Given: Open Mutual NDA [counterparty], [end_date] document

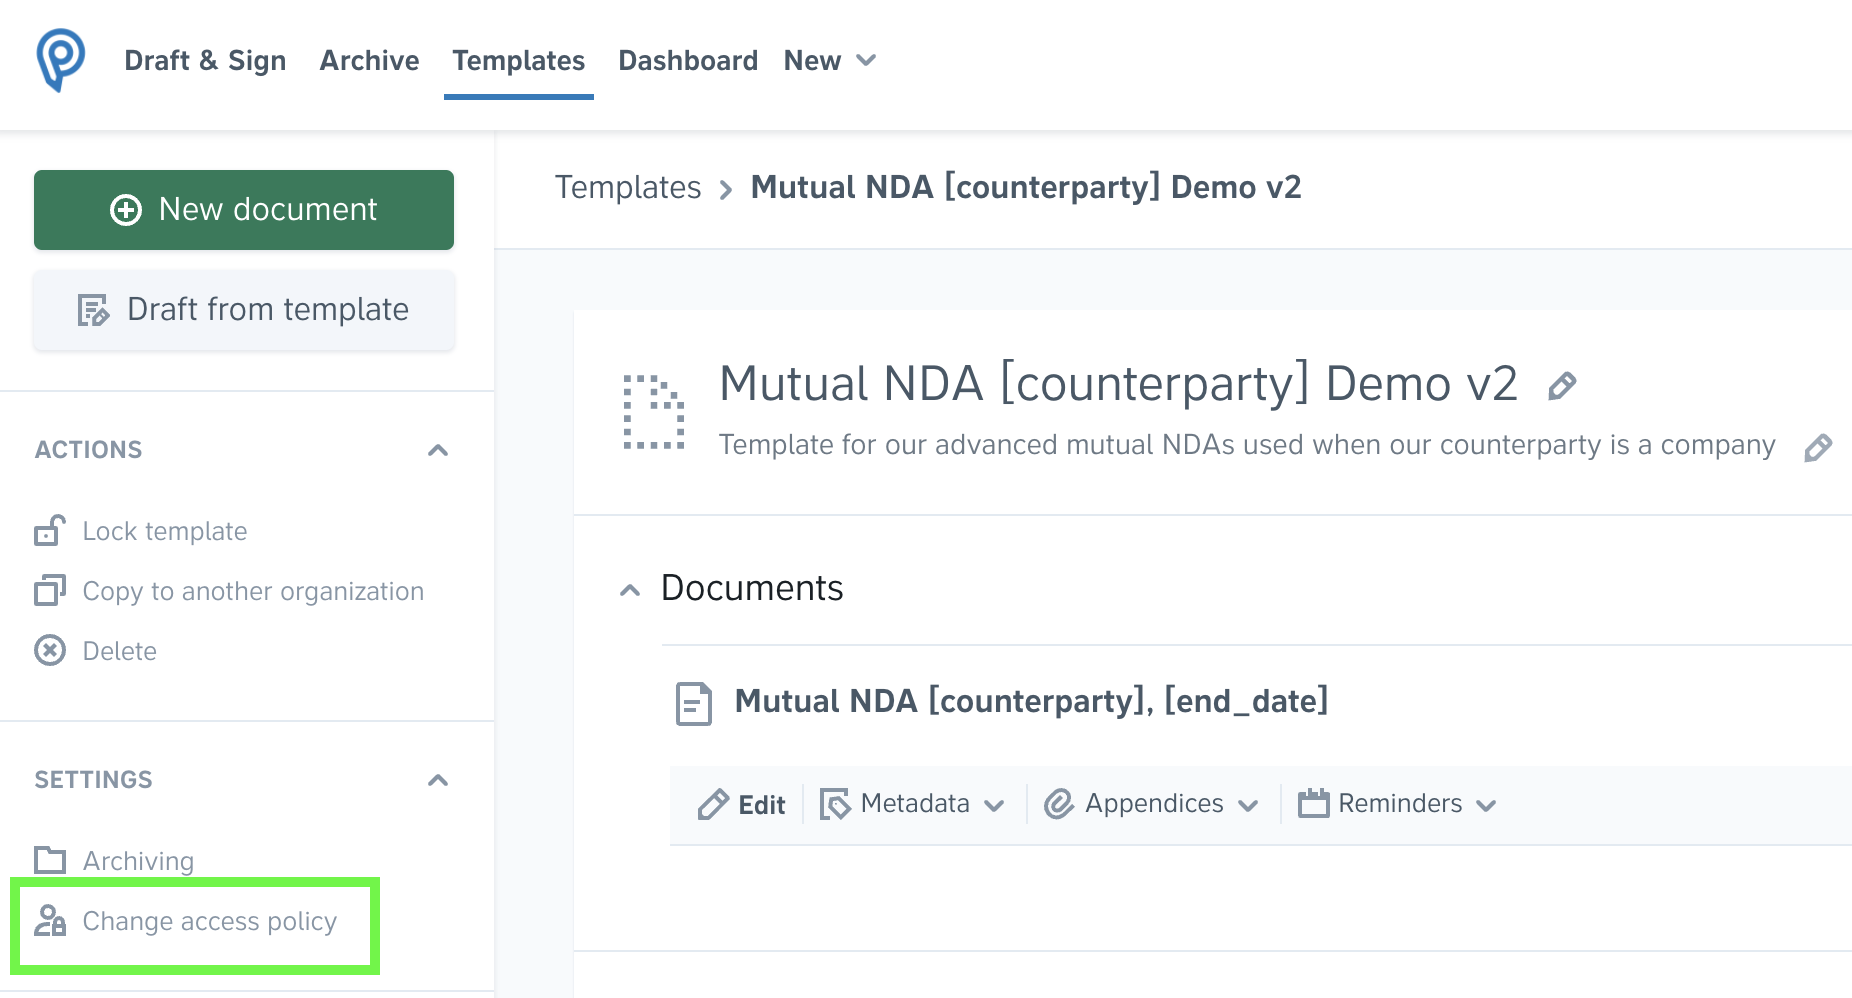Looking at the screenshot, I should [1031, 701].
